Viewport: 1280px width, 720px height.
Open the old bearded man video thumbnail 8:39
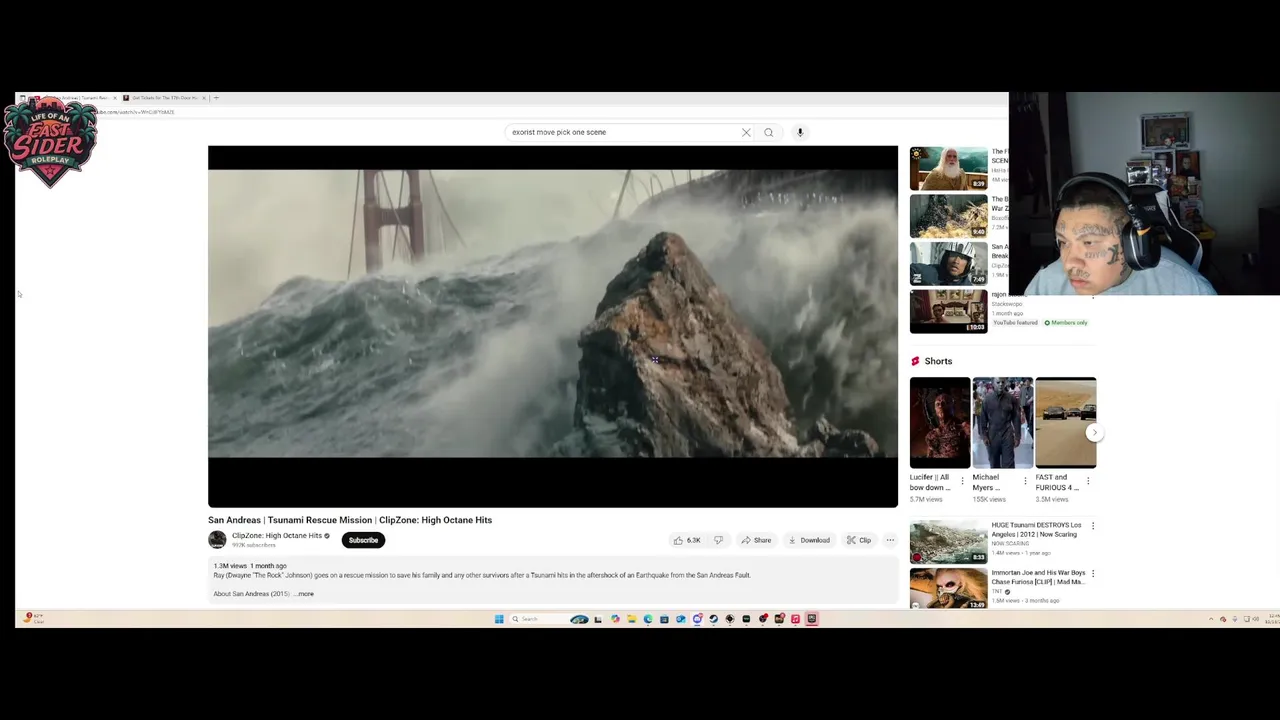948,168
